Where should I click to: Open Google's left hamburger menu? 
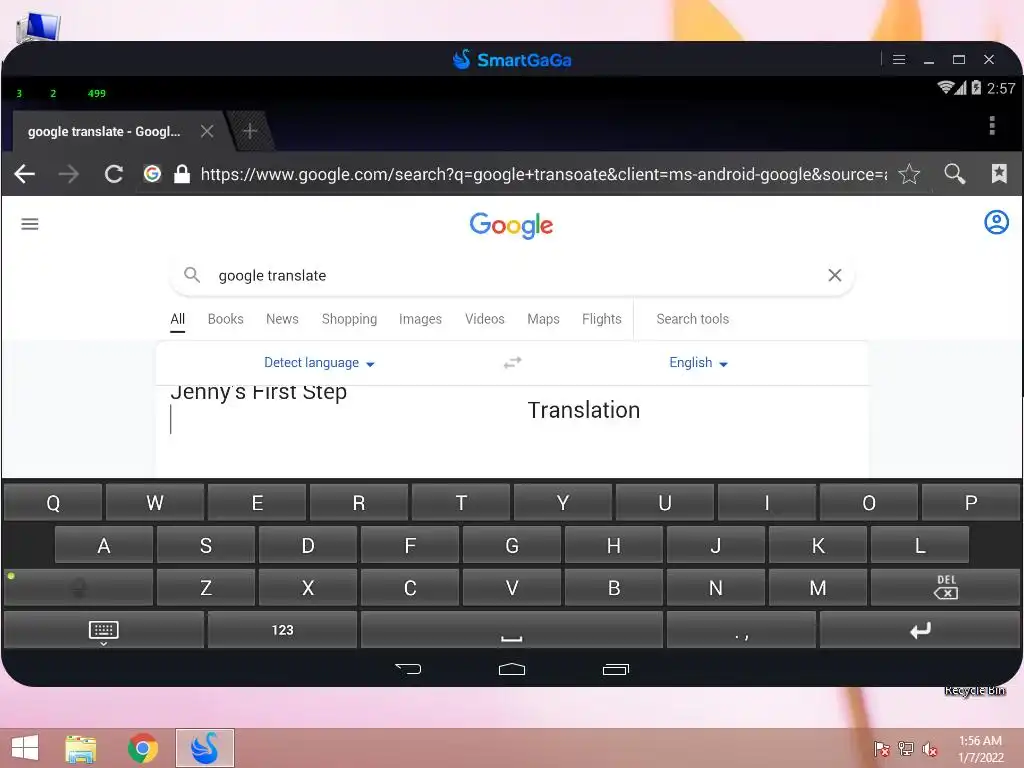coord(30,225)
